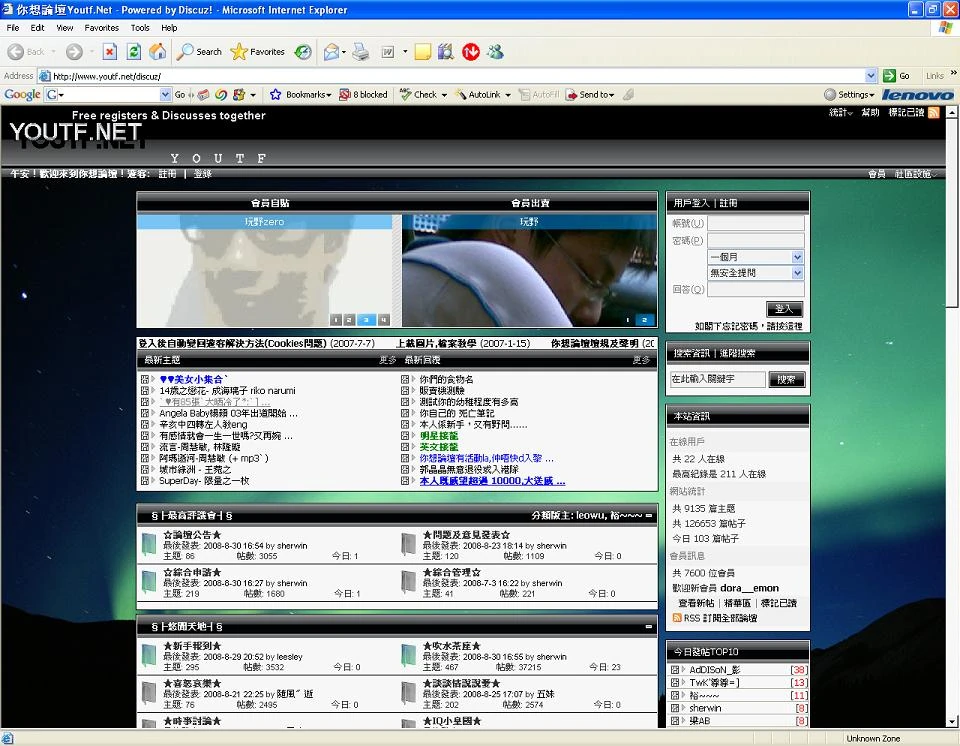Click the forward navigation arrow
960x746 pixels.
pos(74,52)
